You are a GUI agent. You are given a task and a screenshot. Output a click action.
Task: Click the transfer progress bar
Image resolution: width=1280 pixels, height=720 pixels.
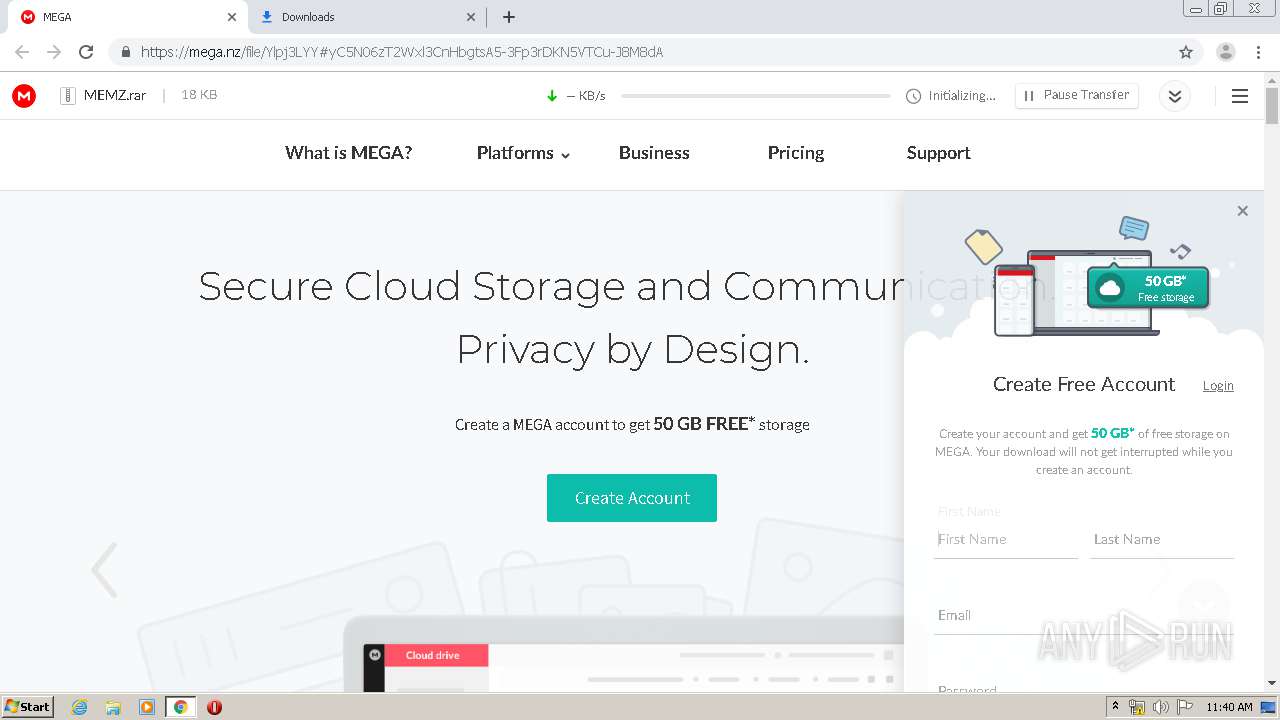(755, 96)
